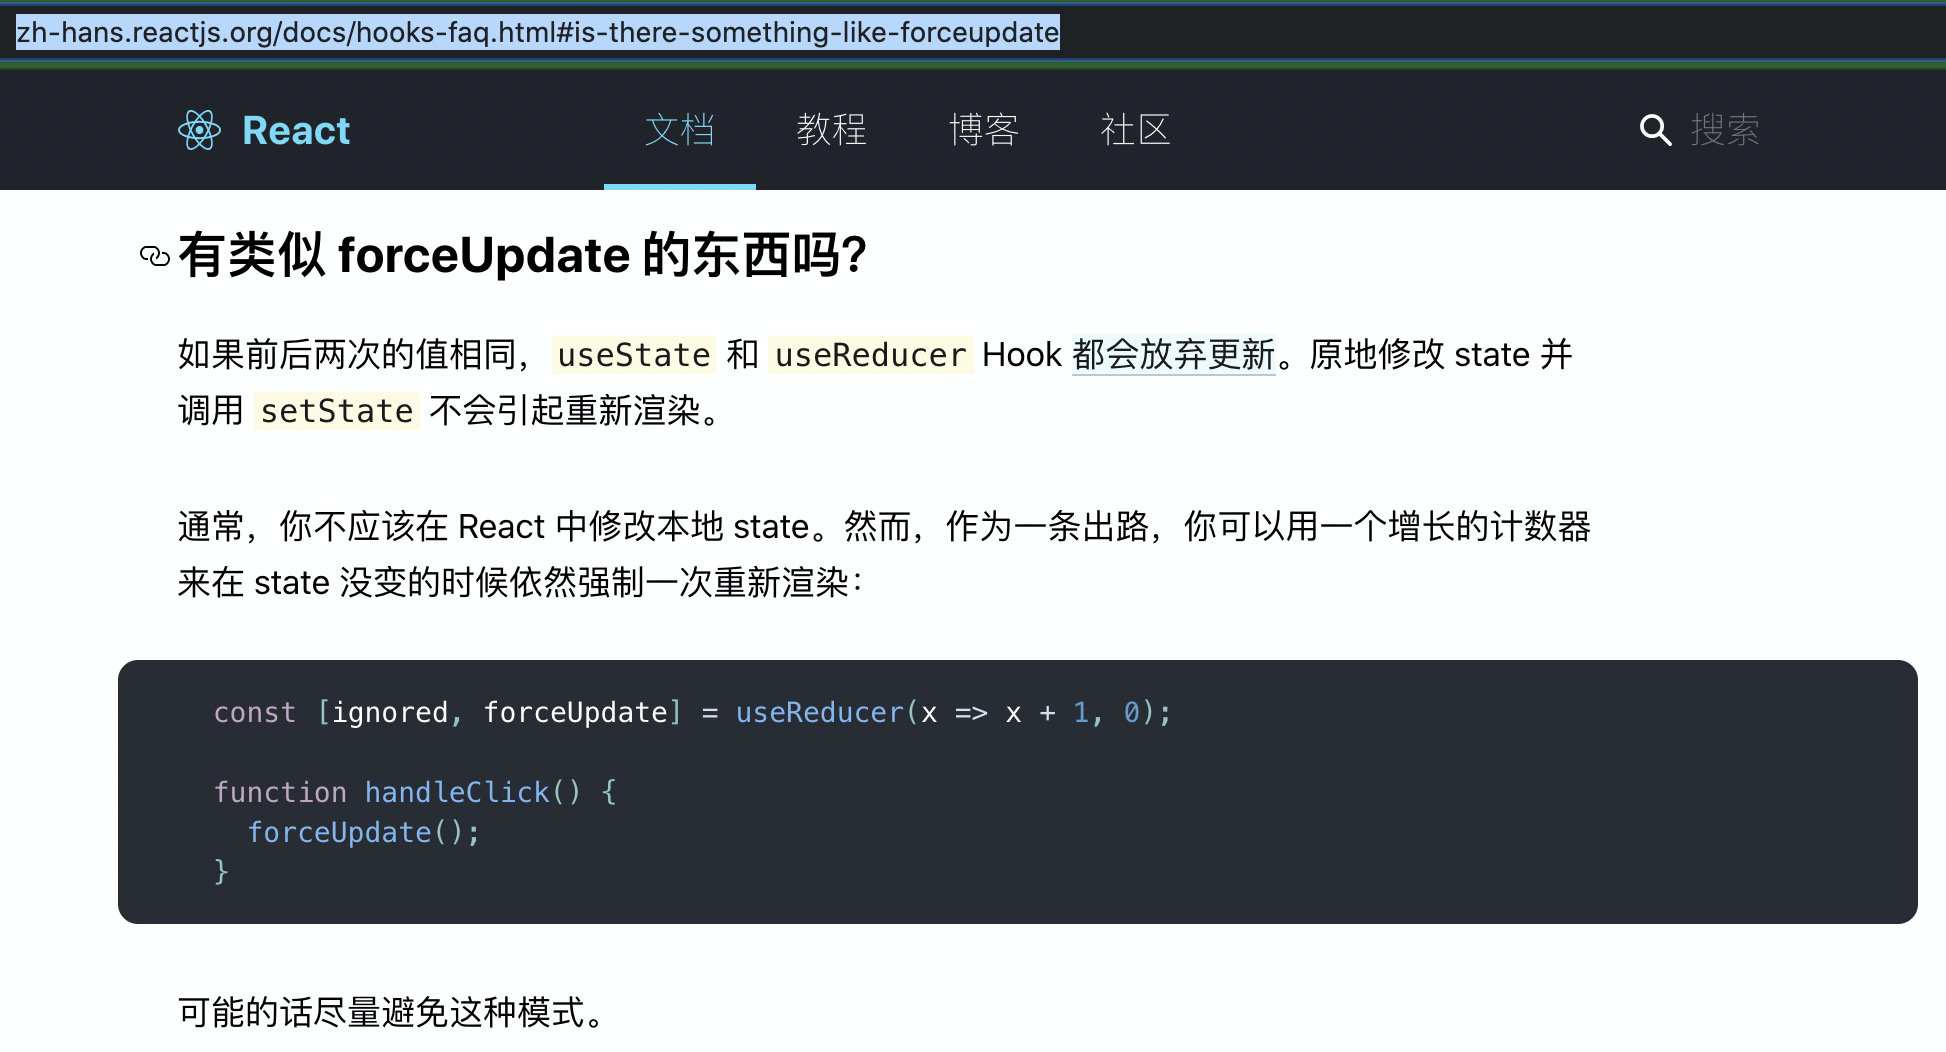The image size is (1946, 1052).
Task: Click the closing brace line in code block
Action: [x=221, y=872]
